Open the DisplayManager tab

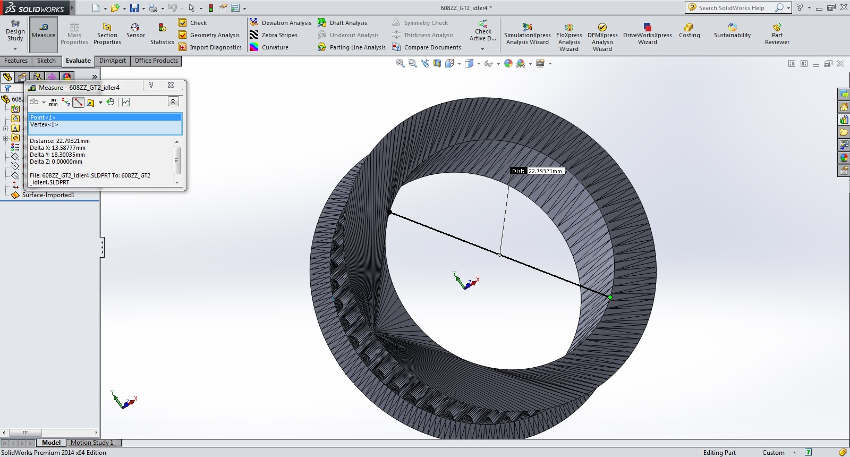tap(67, 77)
